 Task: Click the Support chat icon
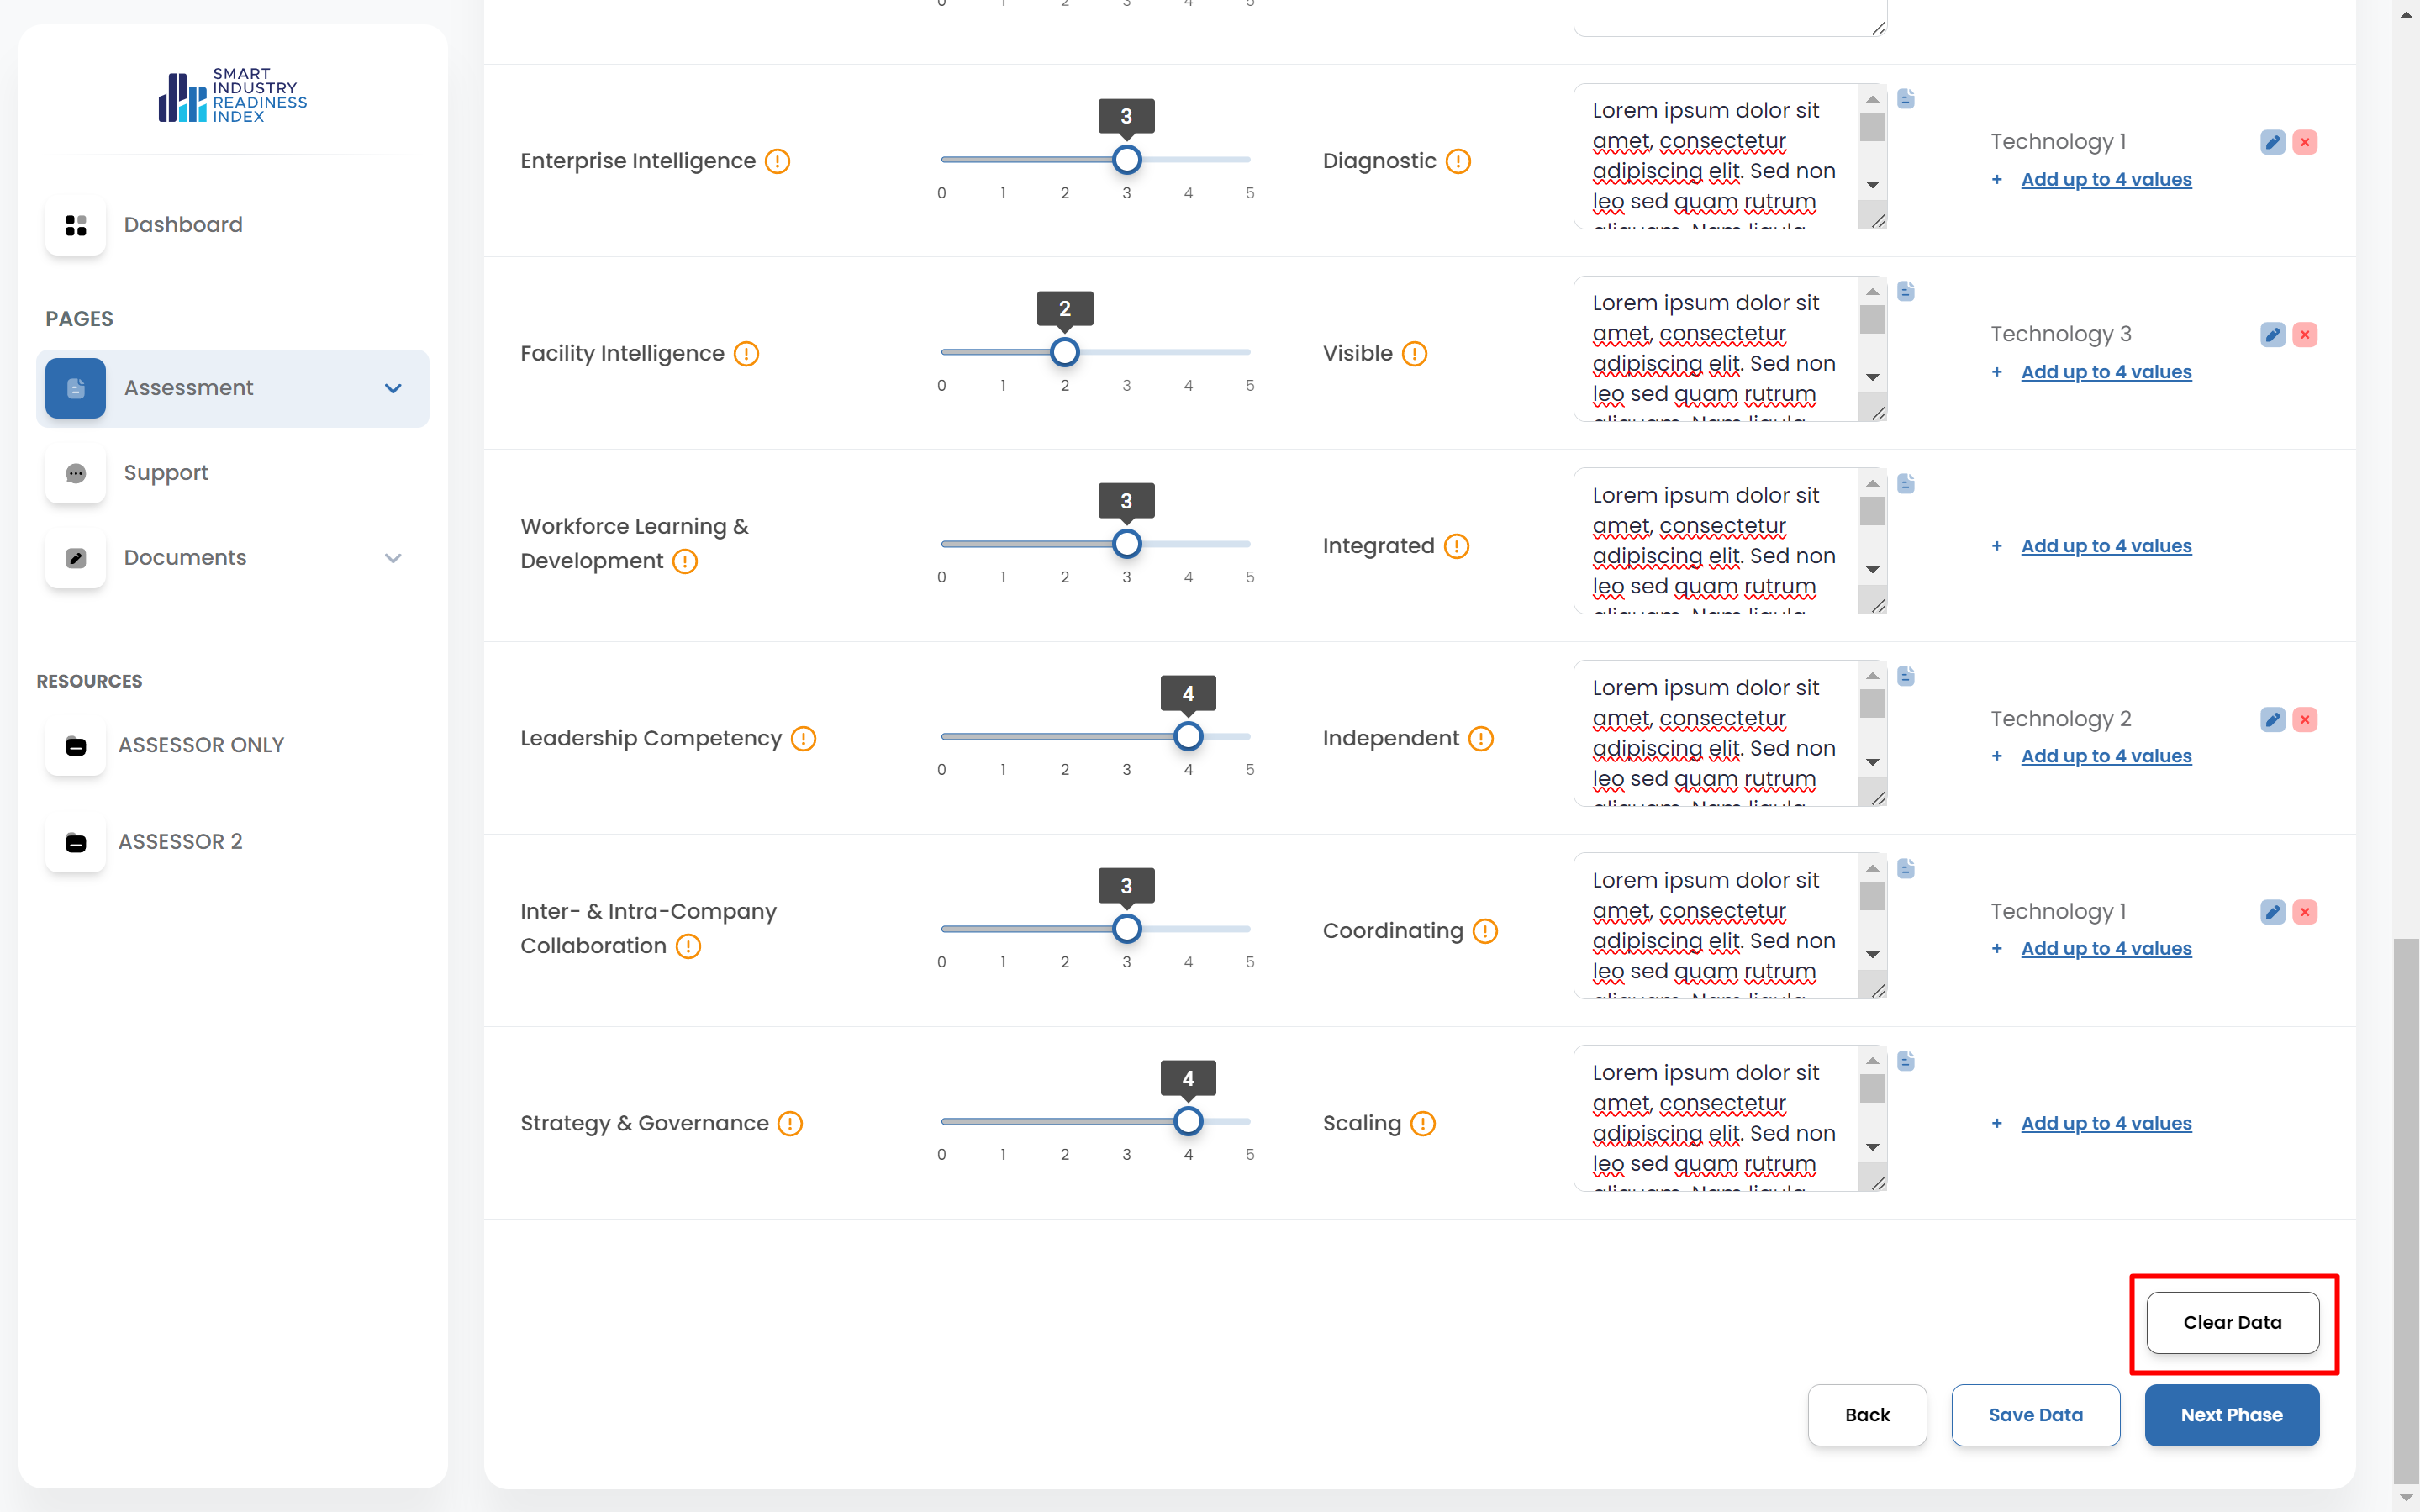coord(76,473)
